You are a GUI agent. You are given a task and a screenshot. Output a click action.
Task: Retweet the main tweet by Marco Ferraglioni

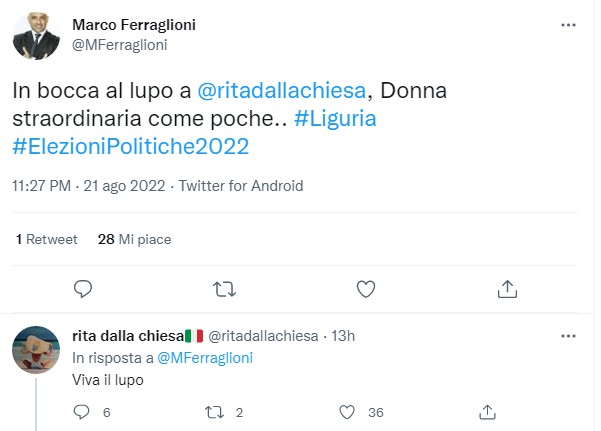pos(225,289)
